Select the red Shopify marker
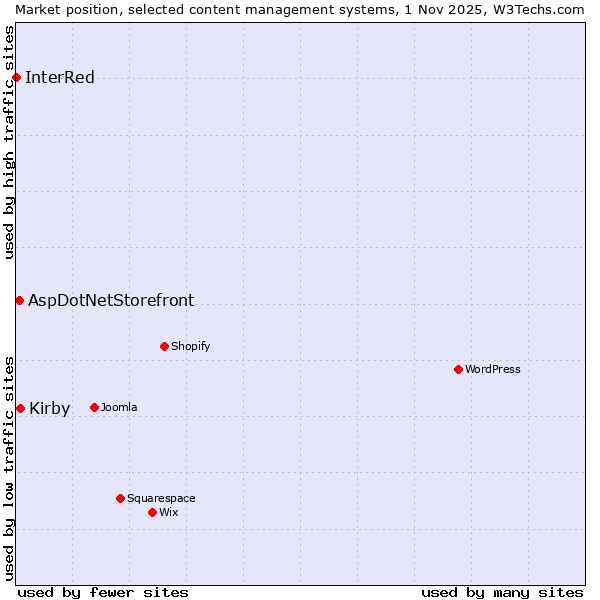 click(x=164, y=347)
